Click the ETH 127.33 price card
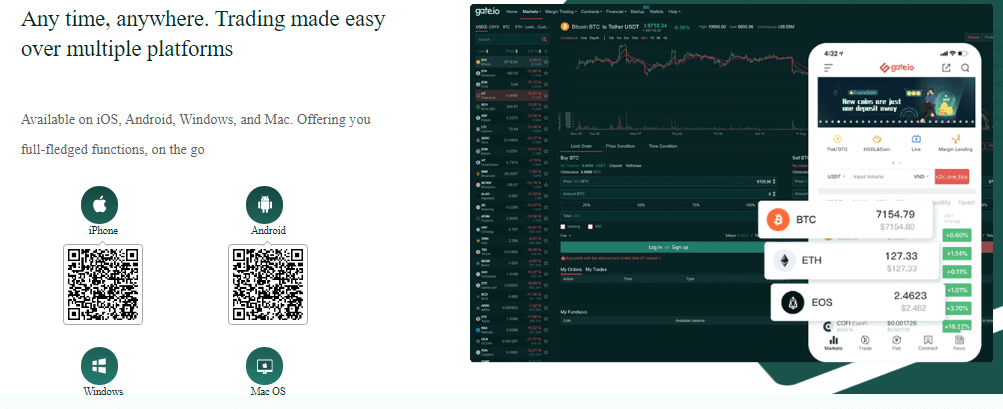Image resolution: width=1003 pixels, height=409 pixels. pyautogui.click(x=853, y=261)
